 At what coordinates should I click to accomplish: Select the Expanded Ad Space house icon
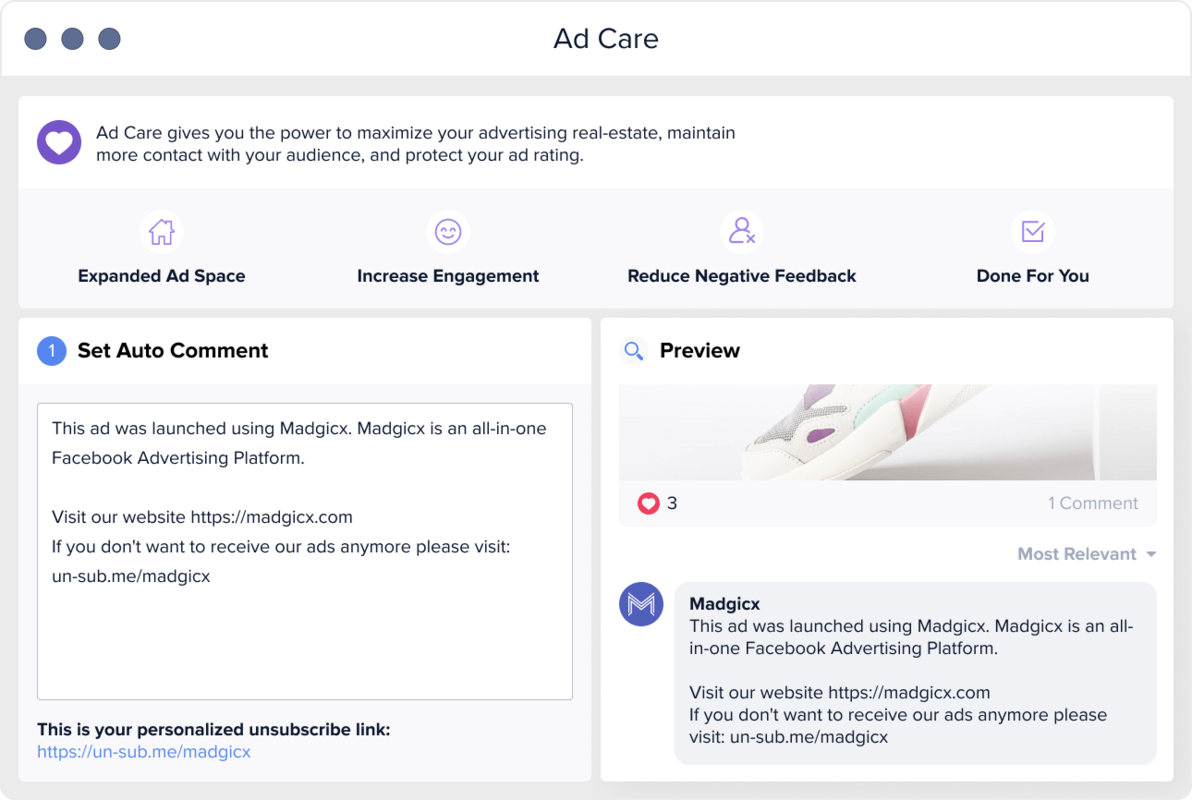tap(162, 231)
